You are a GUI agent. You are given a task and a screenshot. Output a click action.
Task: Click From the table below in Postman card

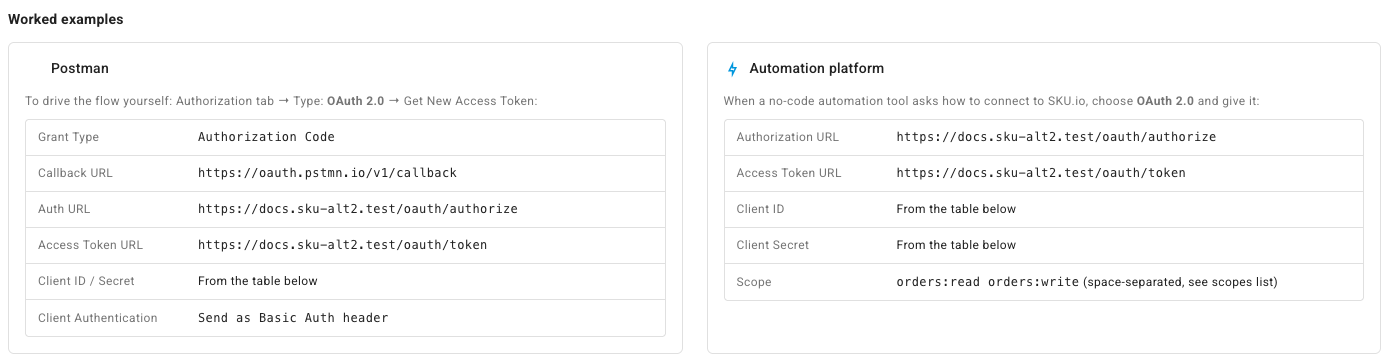coord(258,281)
